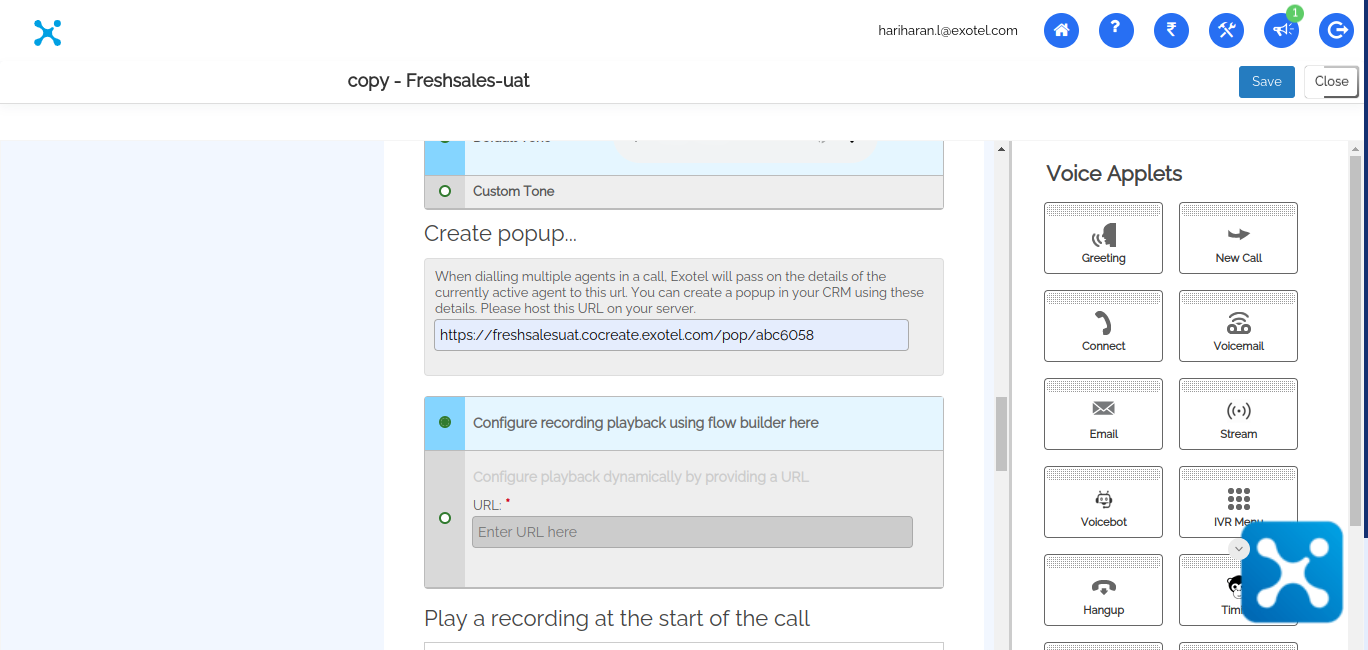This screenshot has width=1368, height=650.
Task: Open the floating Exotel chat widget
Action: click(x=1292, y=572)
